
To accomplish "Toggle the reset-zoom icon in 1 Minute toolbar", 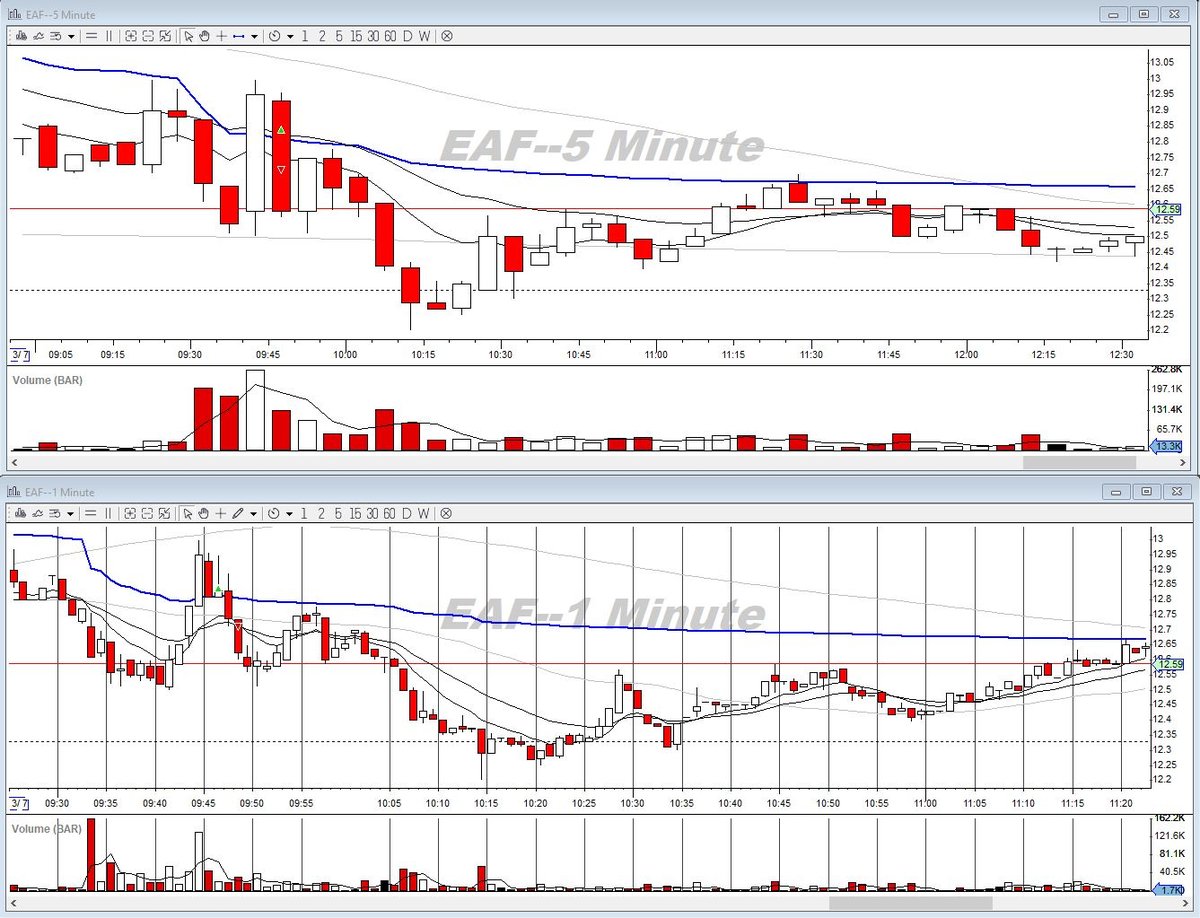I will point(164,513).
